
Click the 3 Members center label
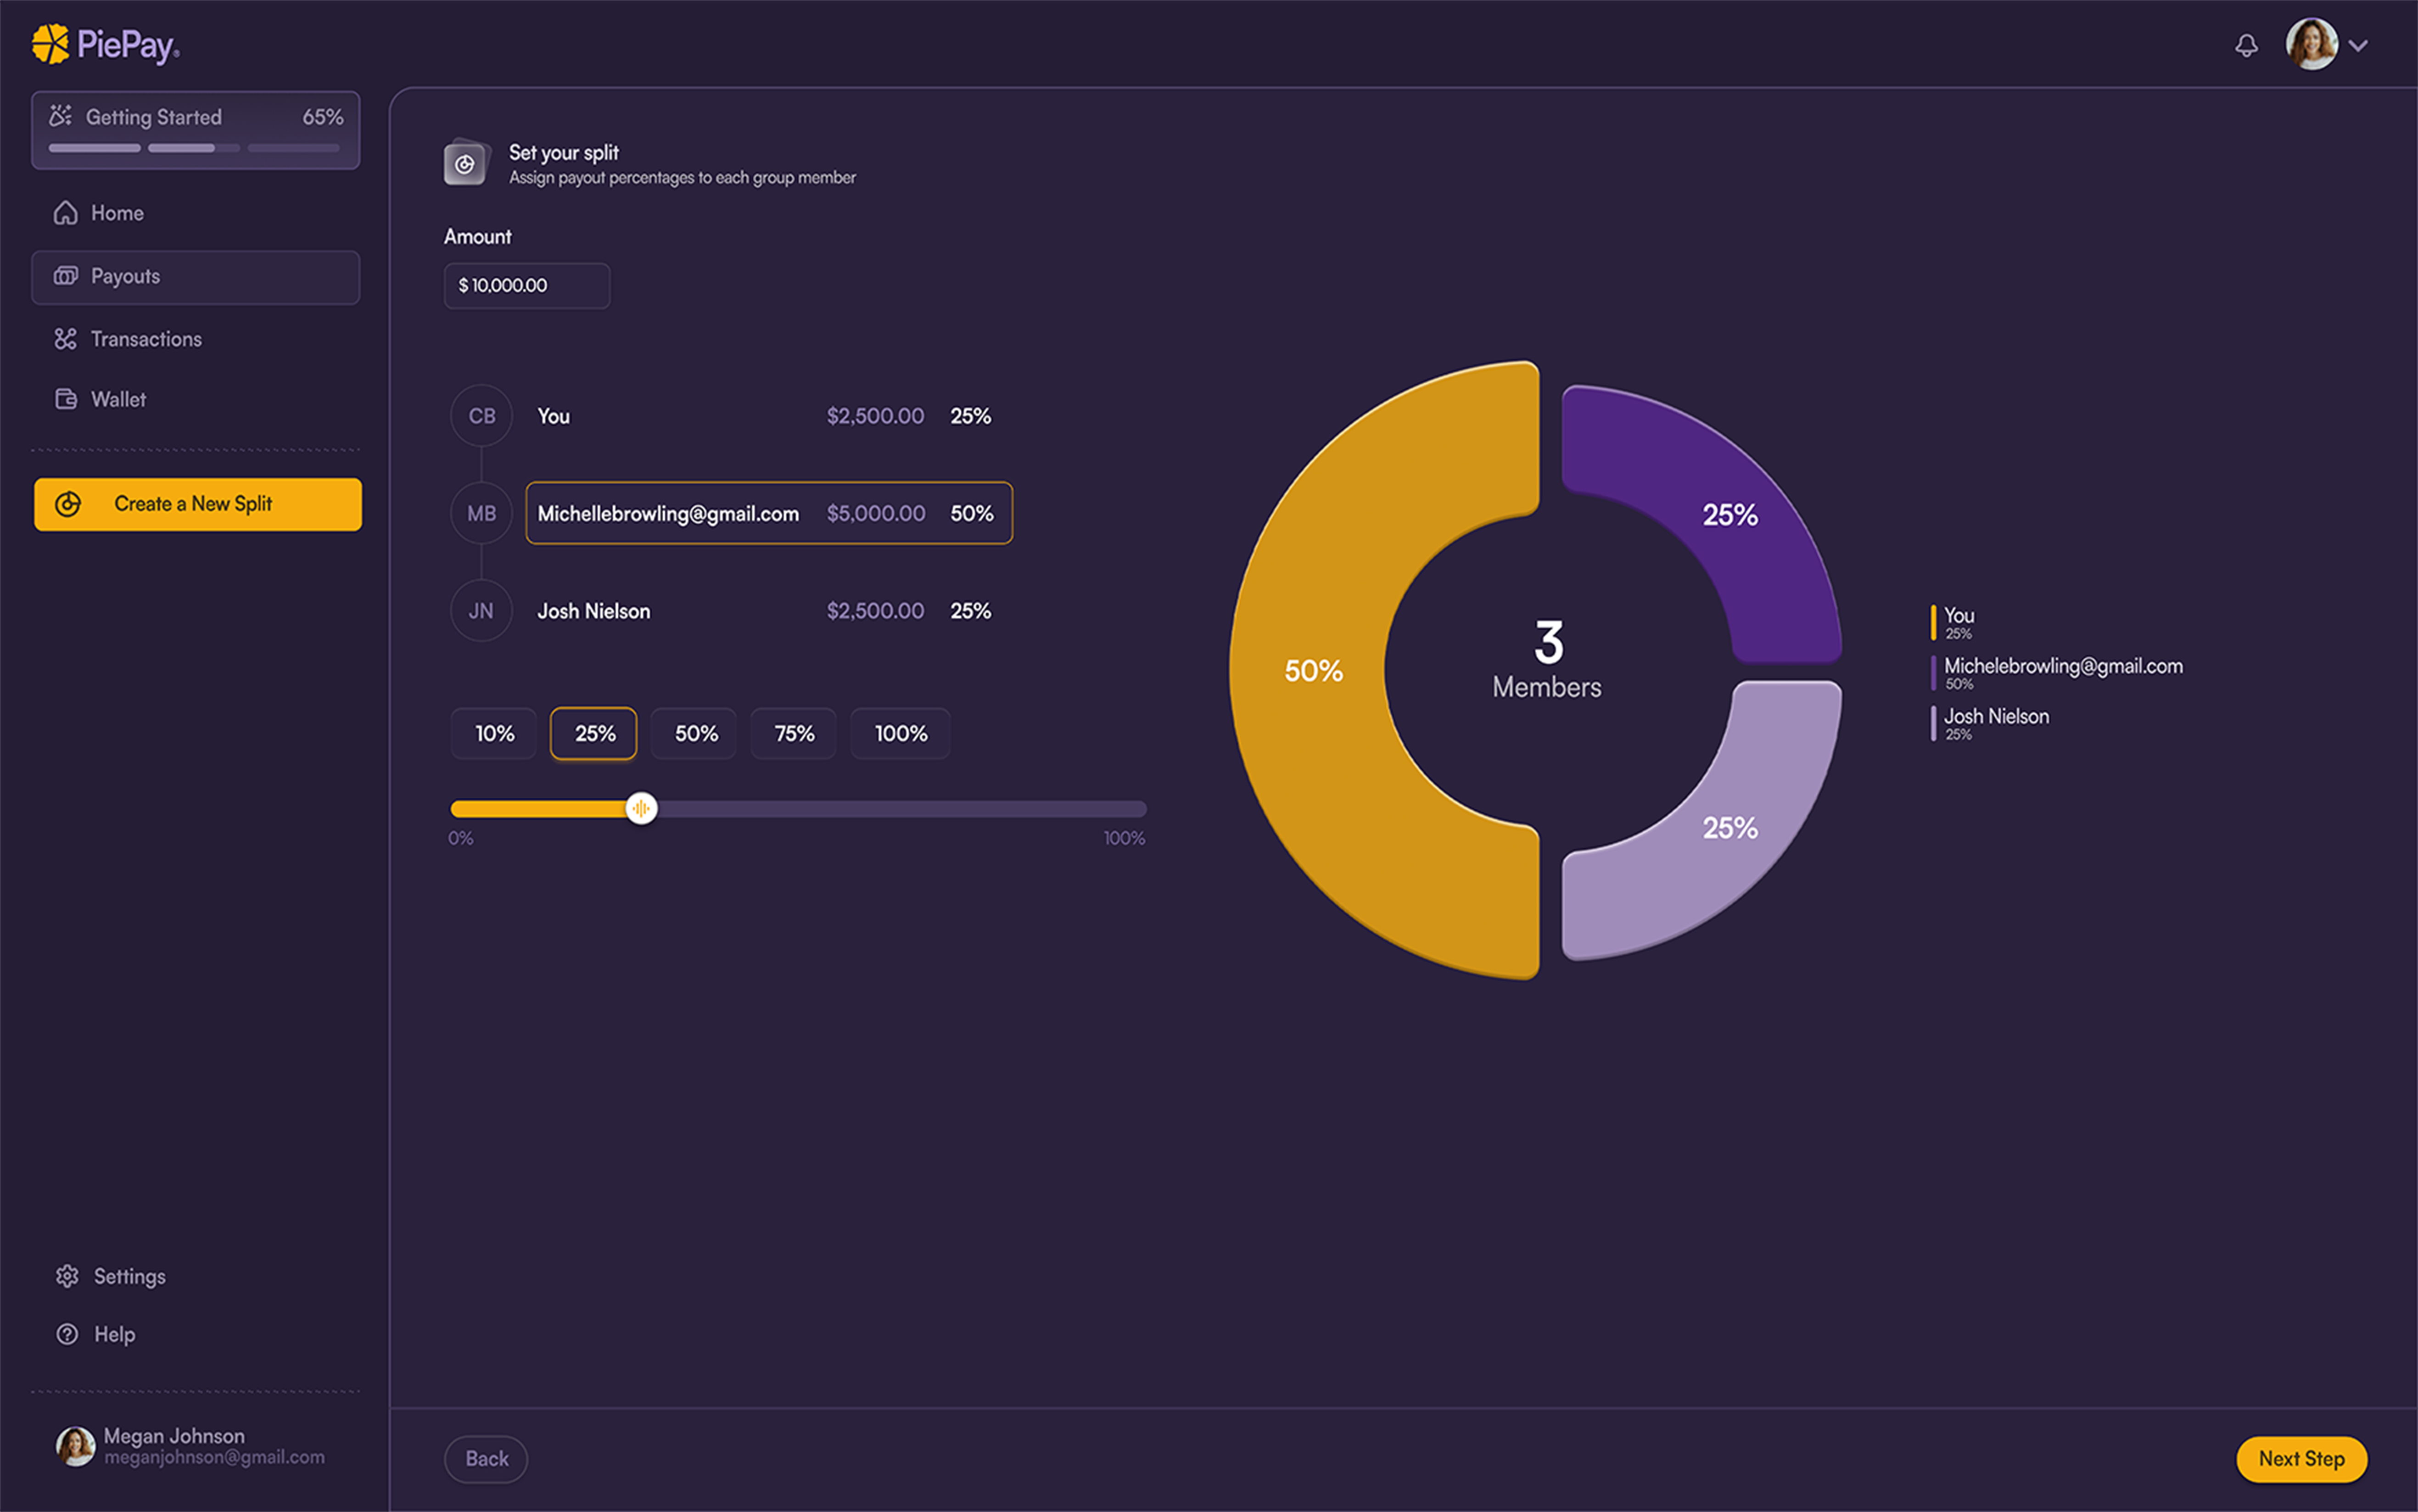pos(1547,659)
